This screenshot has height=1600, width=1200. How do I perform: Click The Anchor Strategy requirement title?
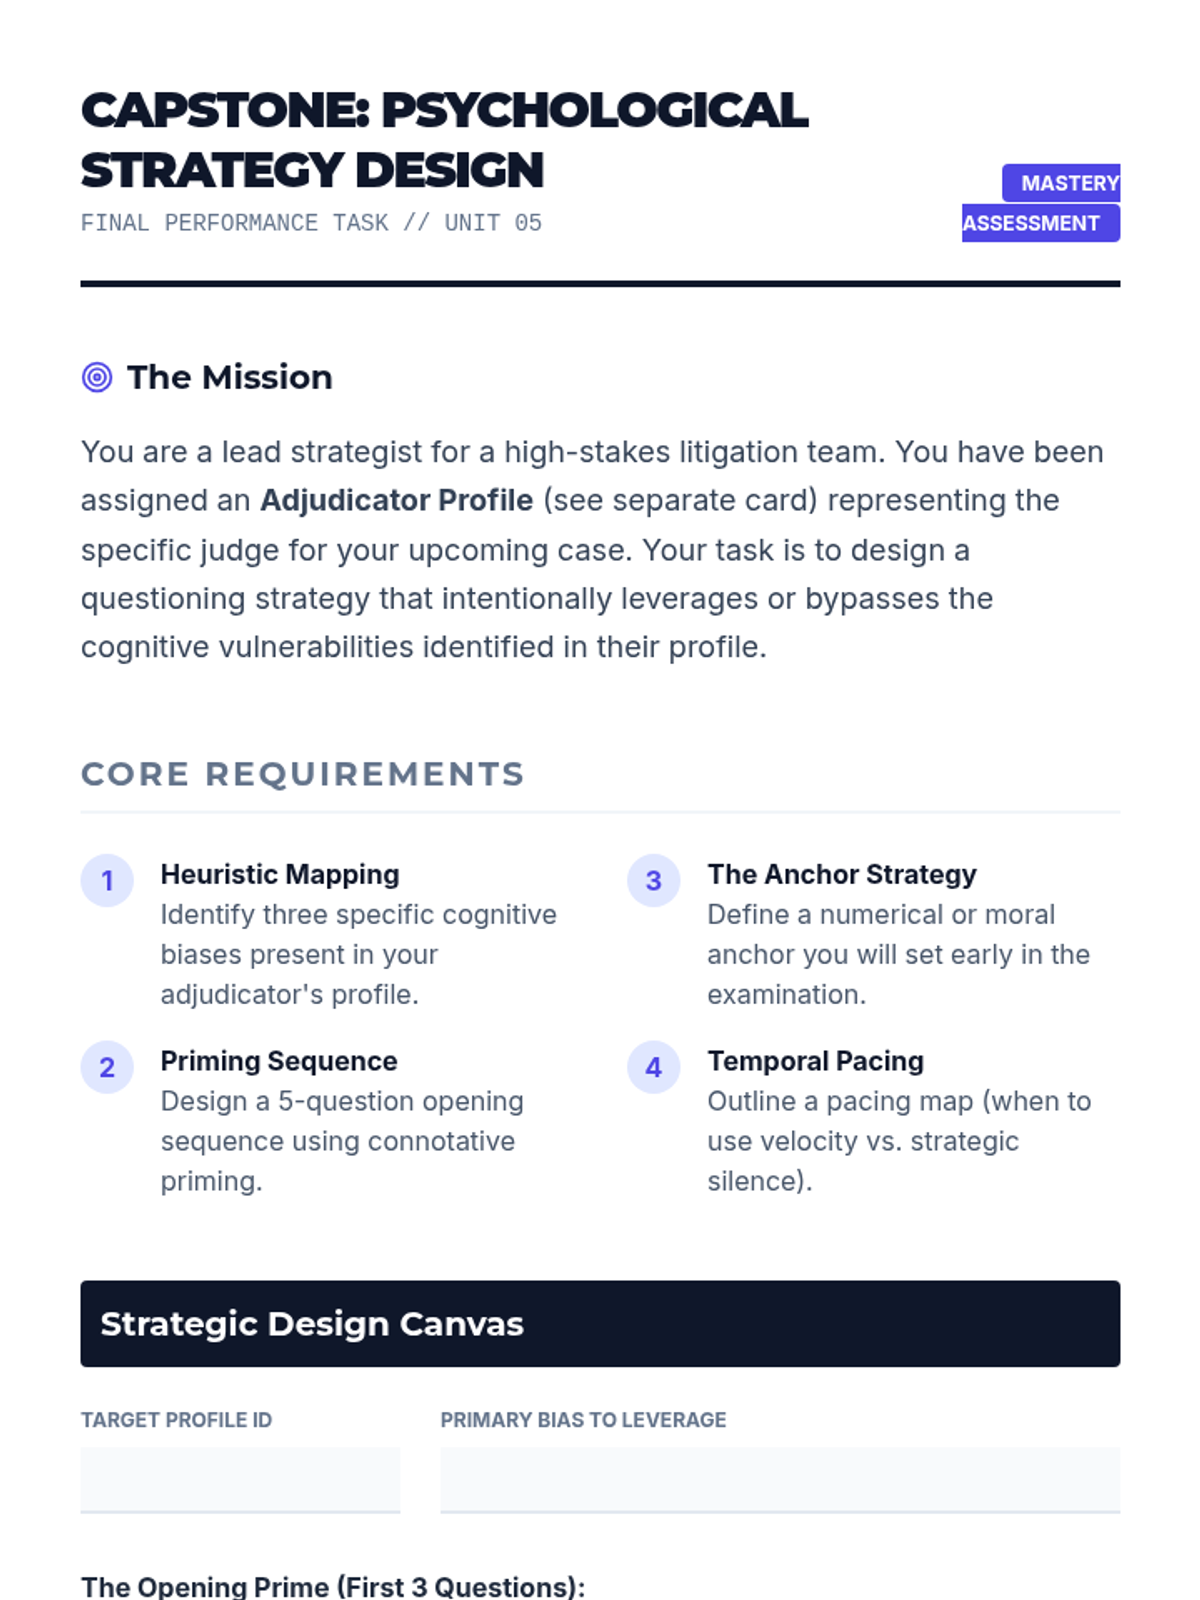click(x=841, y=874)
